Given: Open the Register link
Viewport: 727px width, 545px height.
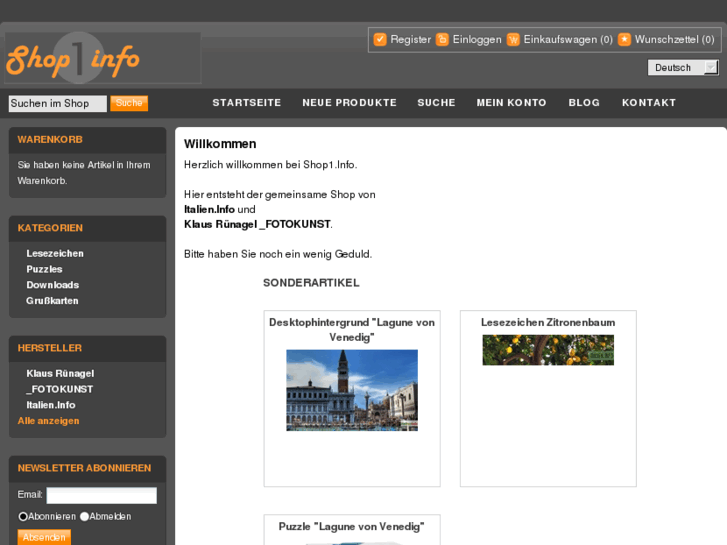Looking at the screenshot, I should pos(410,39).
